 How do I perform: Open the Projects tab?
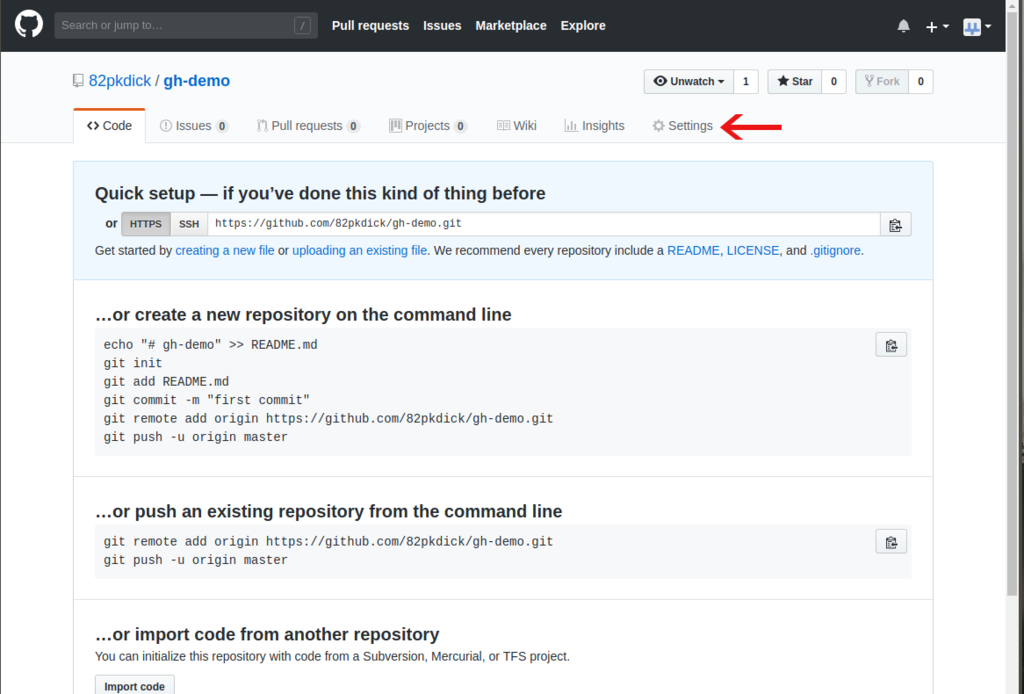point(428,126)
